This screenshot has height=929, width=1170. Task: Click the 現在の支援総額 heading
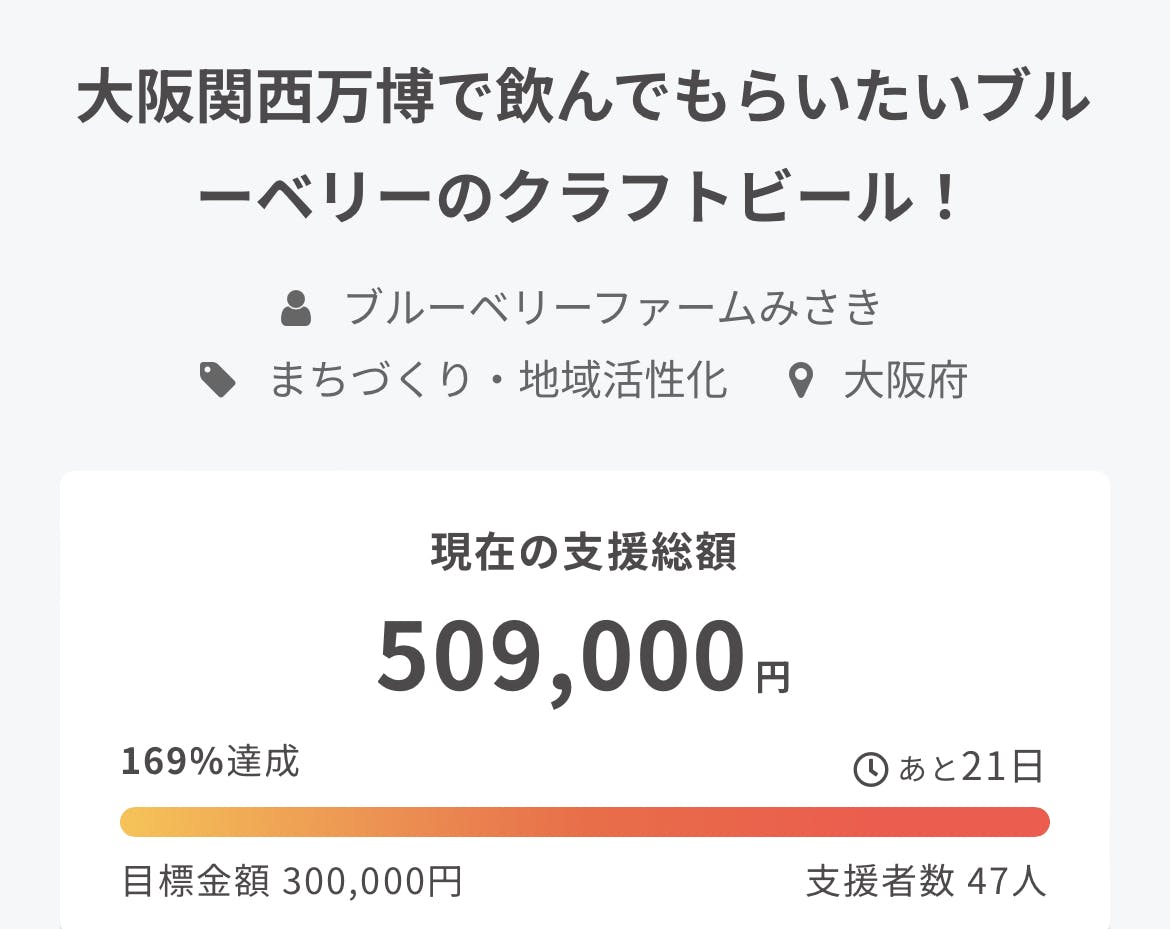tap(584, 552)
